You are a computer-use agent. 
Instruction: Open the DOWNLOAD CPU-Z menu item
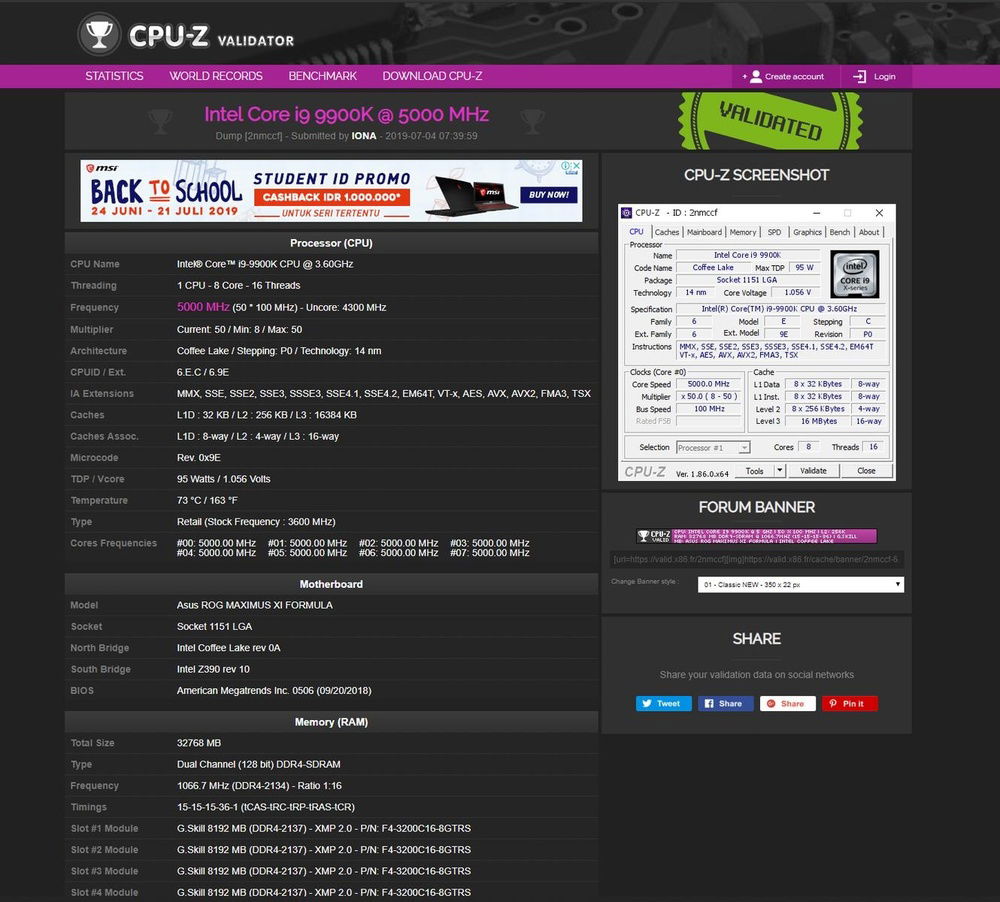(x=432, y=76)
